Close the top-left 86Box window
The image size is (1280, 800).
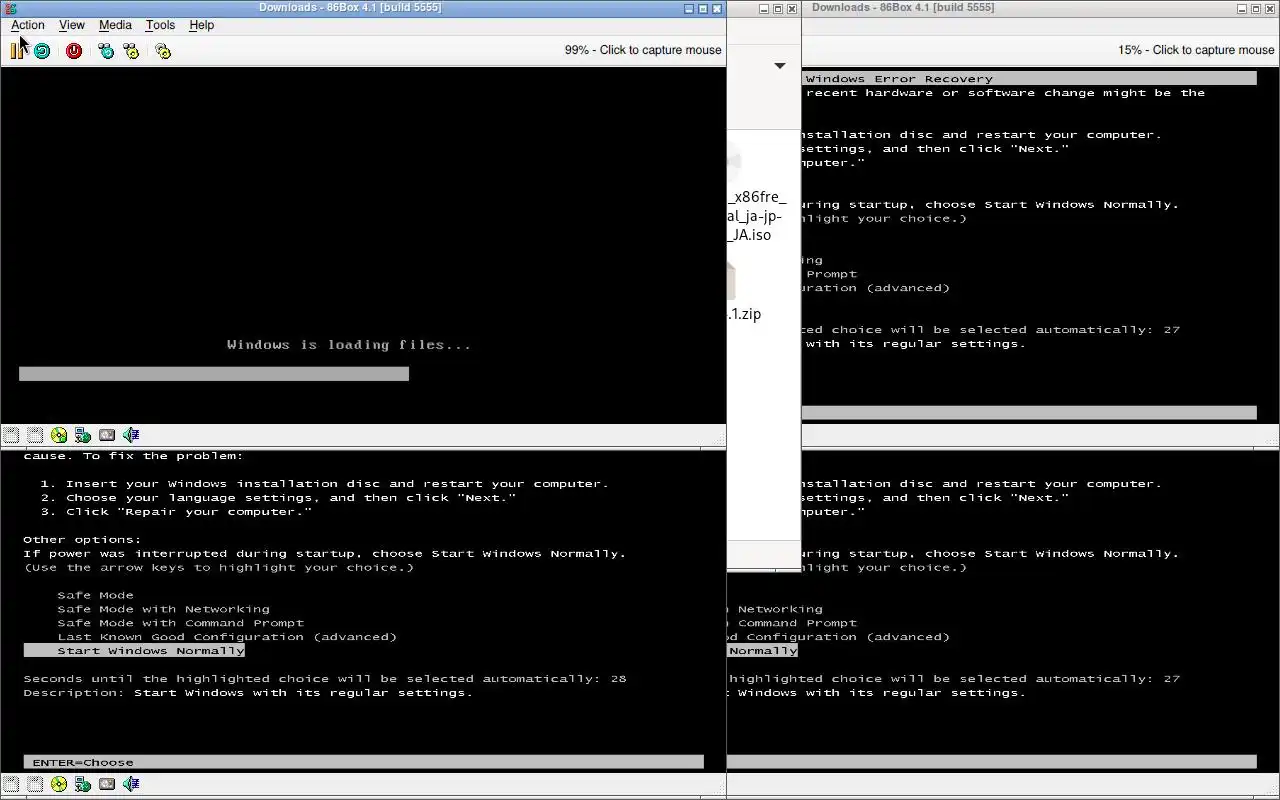(717, 8)
